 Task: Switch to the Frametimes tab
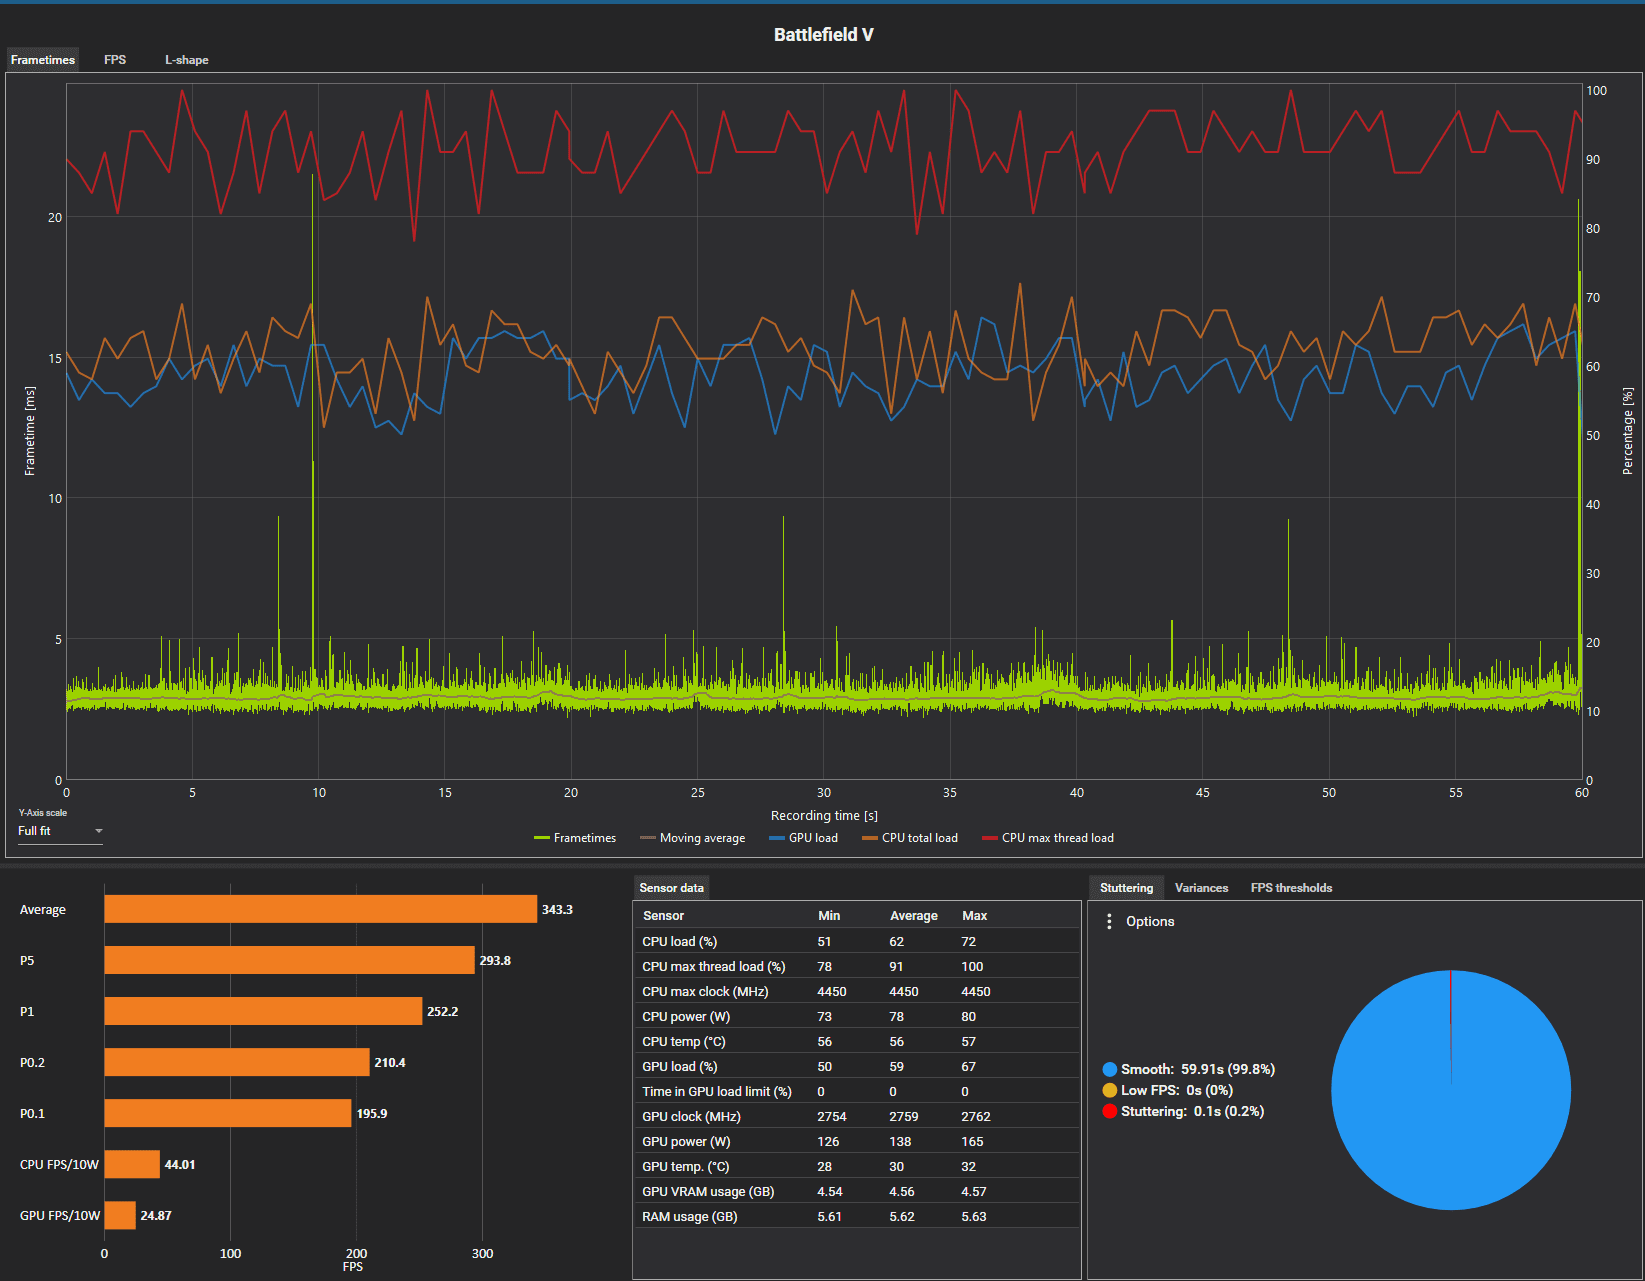pos(42,60)
